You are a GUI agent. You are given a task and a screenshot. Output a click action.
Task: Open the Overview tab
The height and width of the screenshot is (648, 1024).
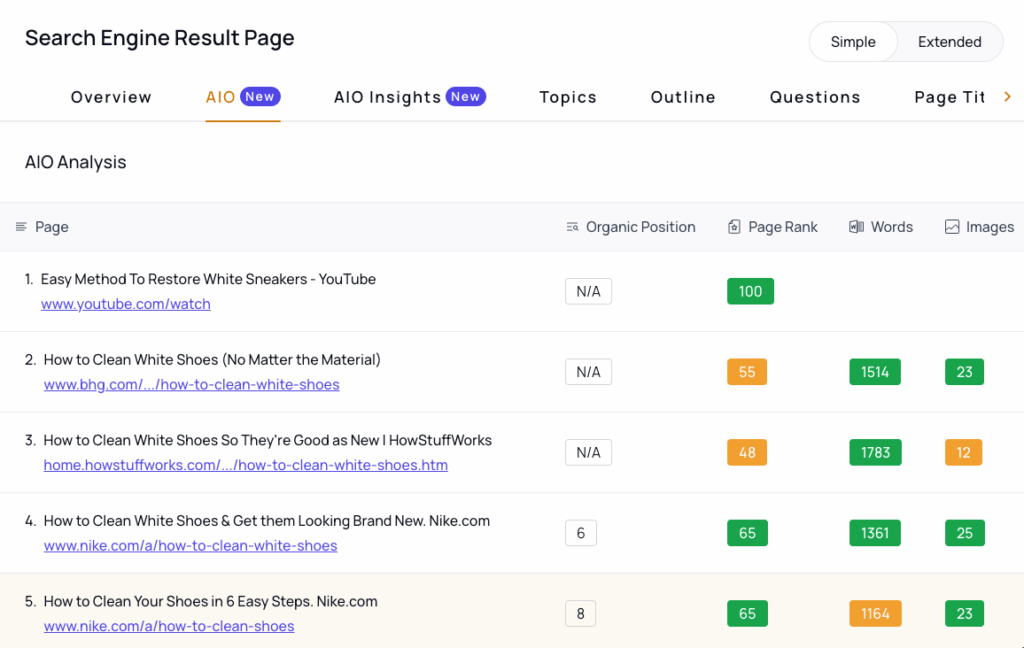tap(111, 97)
